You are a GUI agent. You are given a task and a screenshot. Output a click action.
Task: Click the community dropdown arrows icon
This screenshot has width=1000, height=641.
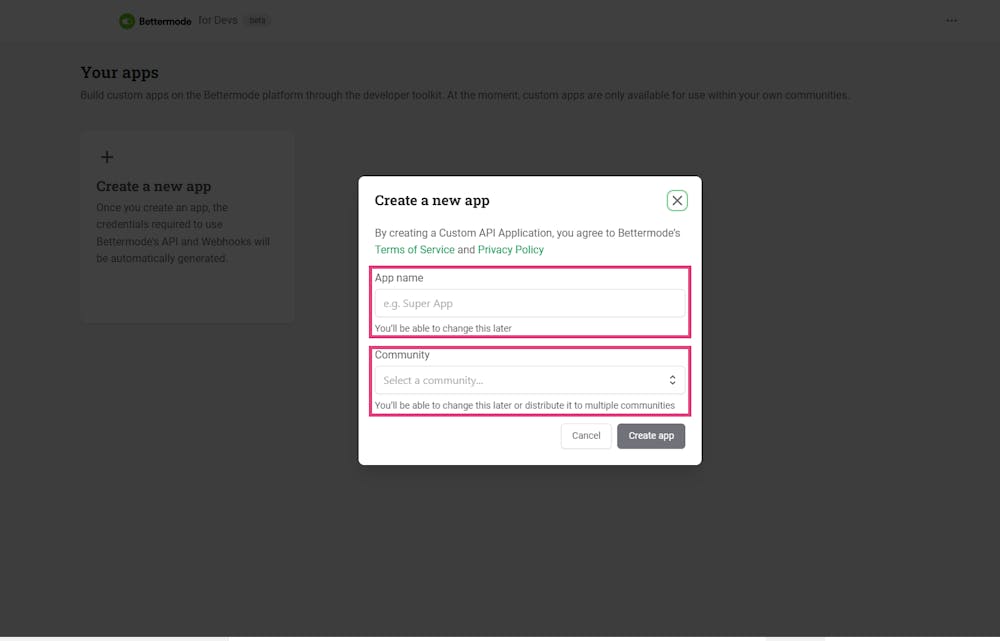(x=672, y=380)
